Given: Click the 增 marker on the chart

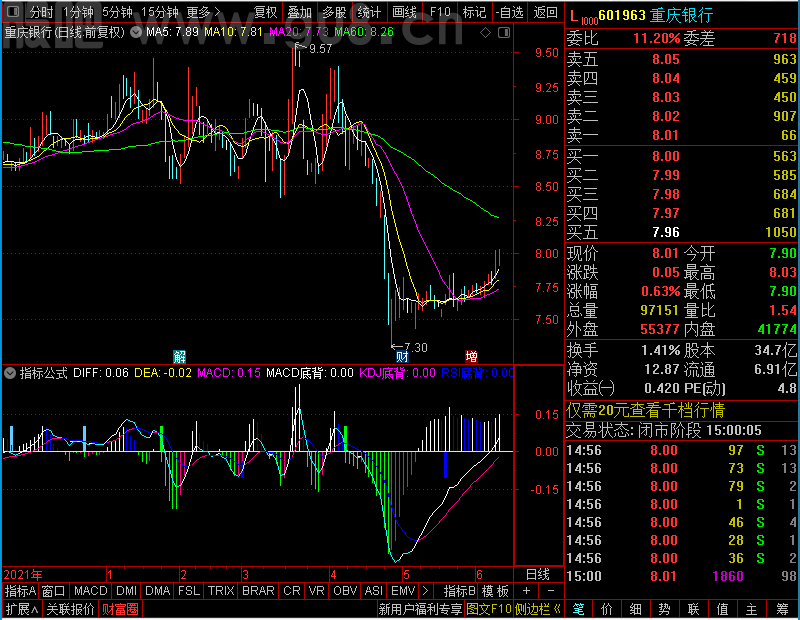Looking at the screenshot, I should point(471,356).
